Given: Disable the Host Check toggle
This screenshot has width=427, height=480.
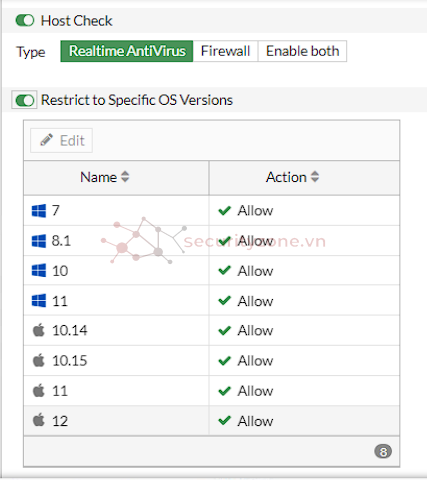Looking at the screenshot, I should (x=25, y=20).
